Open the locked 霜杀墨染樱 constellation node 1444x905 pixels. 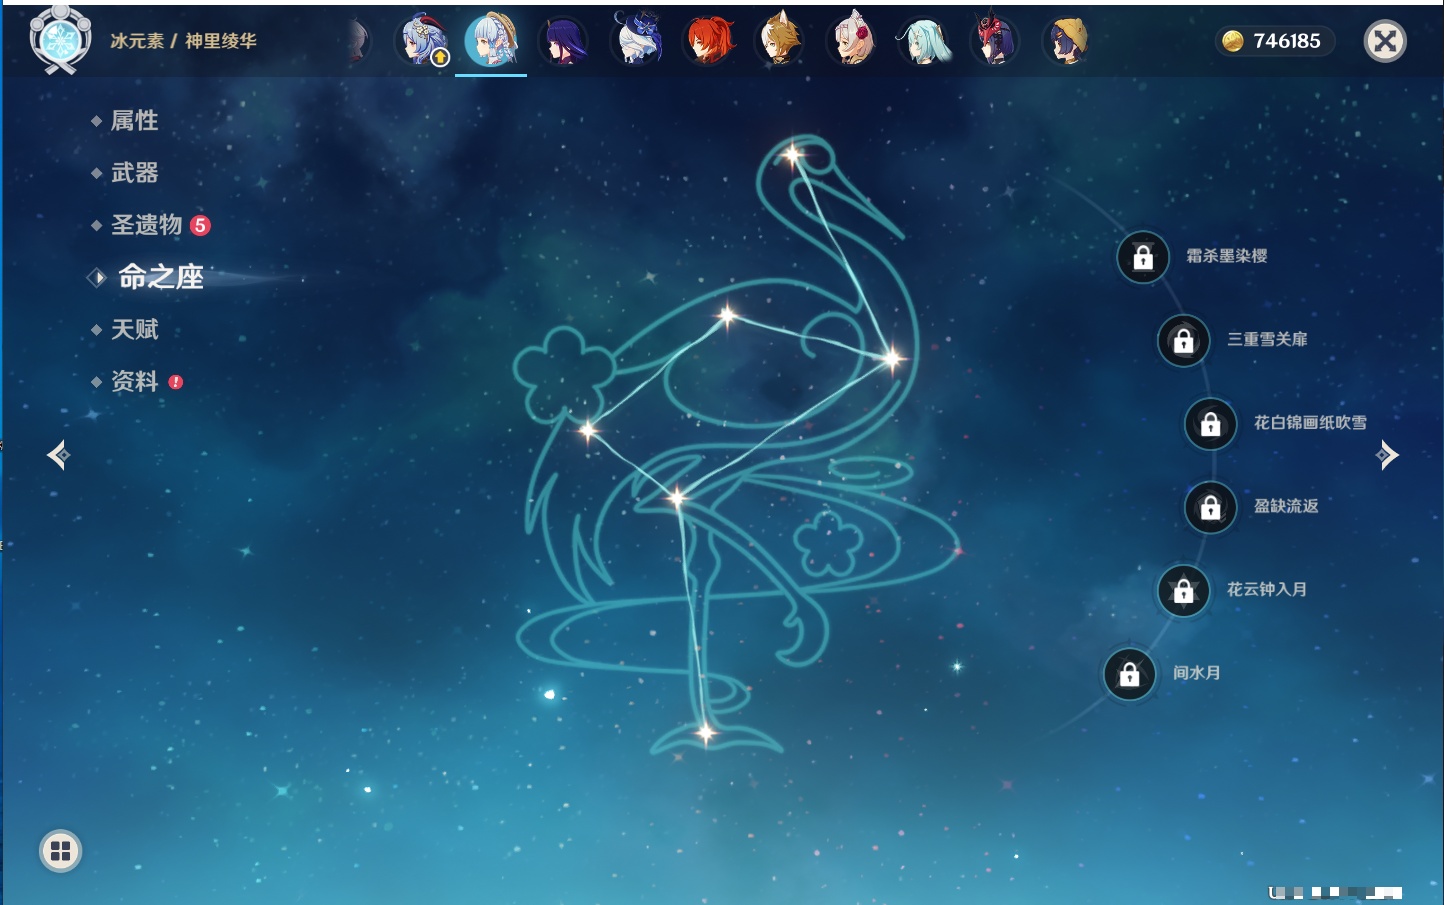pyautogui.click(x=1143, y=258)
